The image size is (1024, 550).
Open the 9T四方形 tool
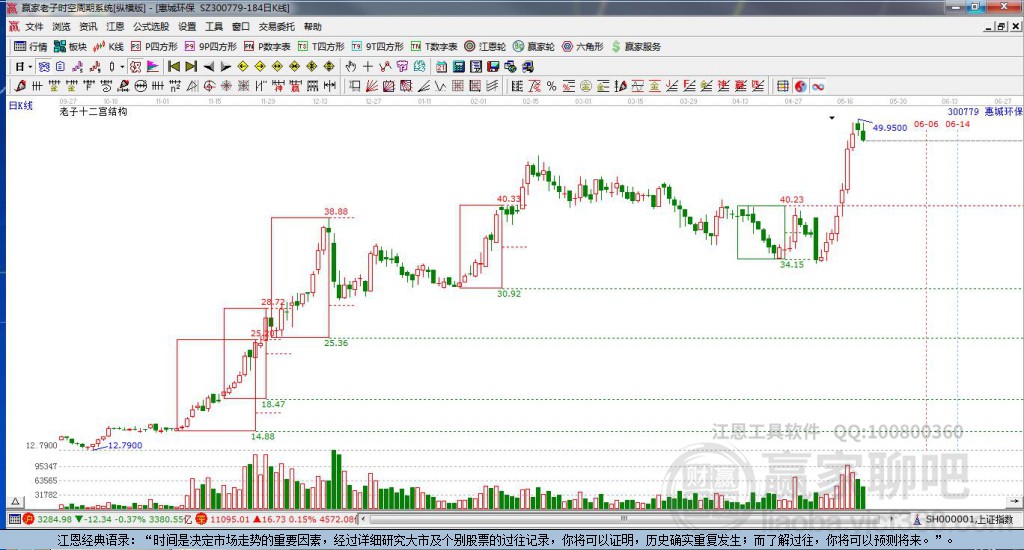[377, 46]
